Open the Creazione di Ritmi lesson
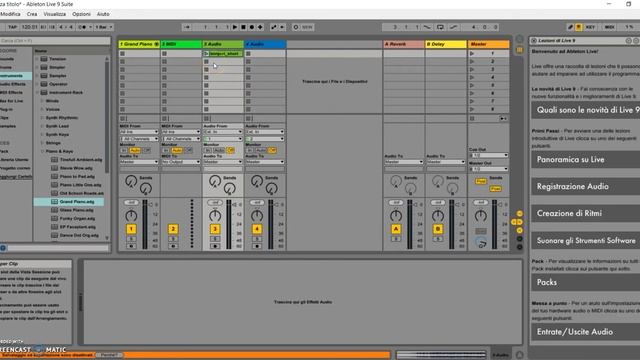The image size is (640, 360). click(586, 213)
